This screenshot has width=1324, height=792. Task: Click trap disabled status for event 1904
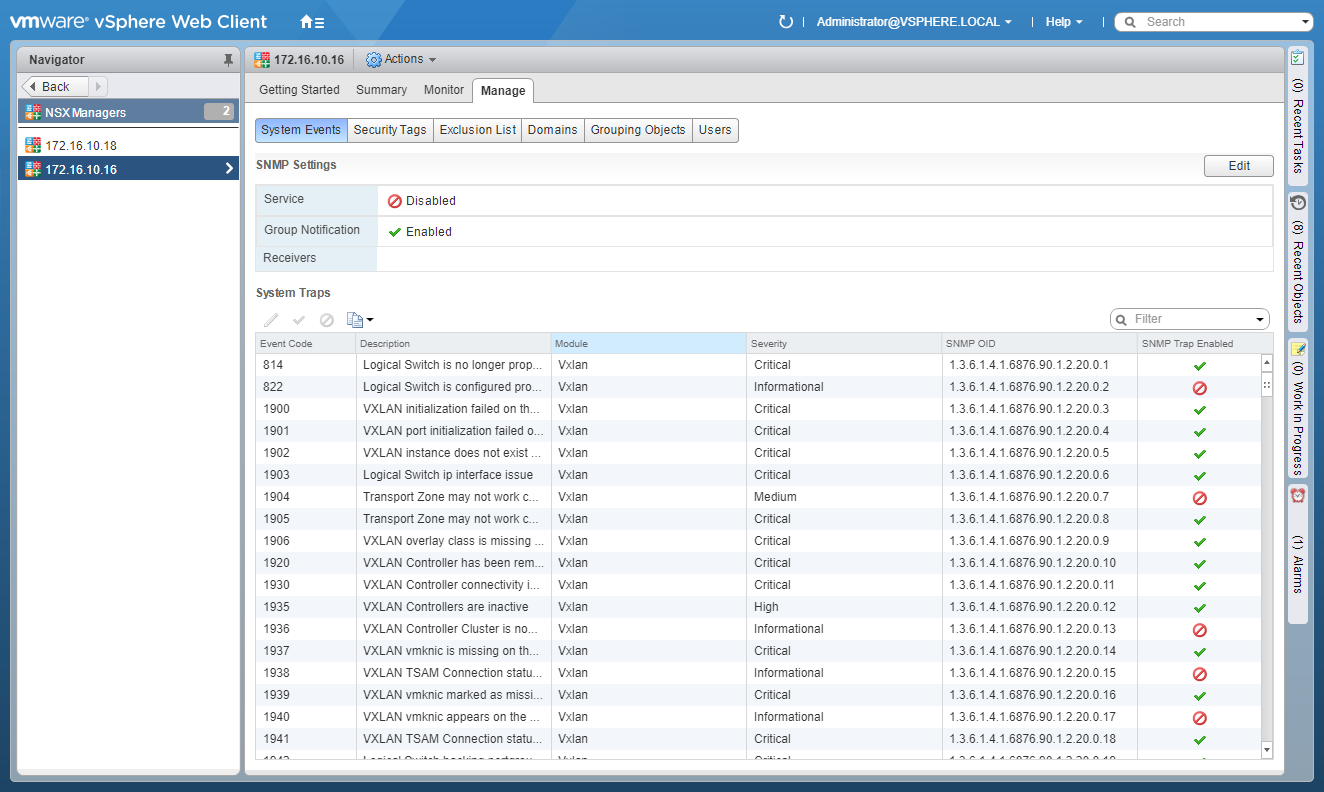point(1199,498)
